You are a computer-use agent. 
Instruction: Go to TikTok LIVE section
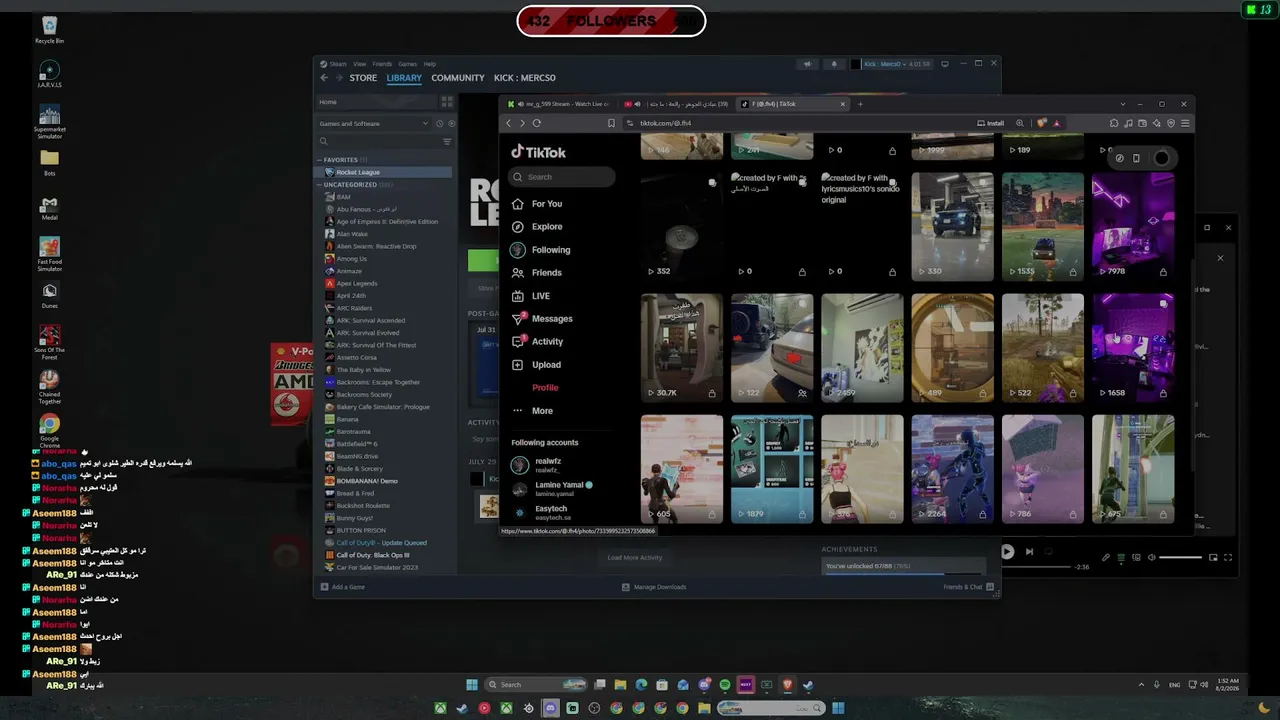[531, 296]
